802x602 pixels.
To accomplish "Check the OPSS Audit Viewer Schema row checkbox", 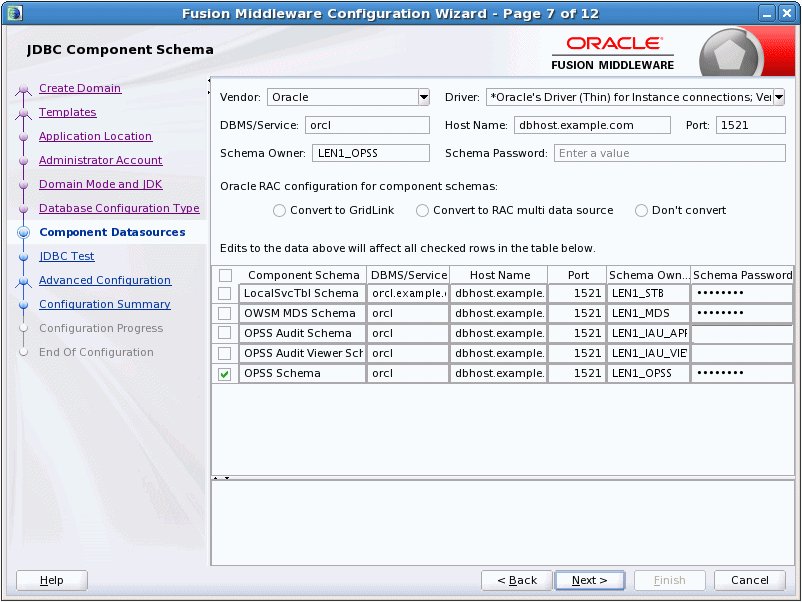I will (x=225, y=353).
